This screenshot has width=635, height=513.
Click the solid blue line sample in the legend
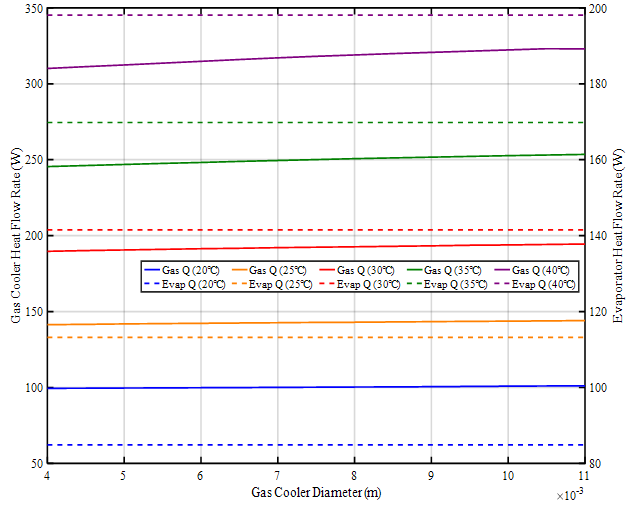tap(153, 270)
